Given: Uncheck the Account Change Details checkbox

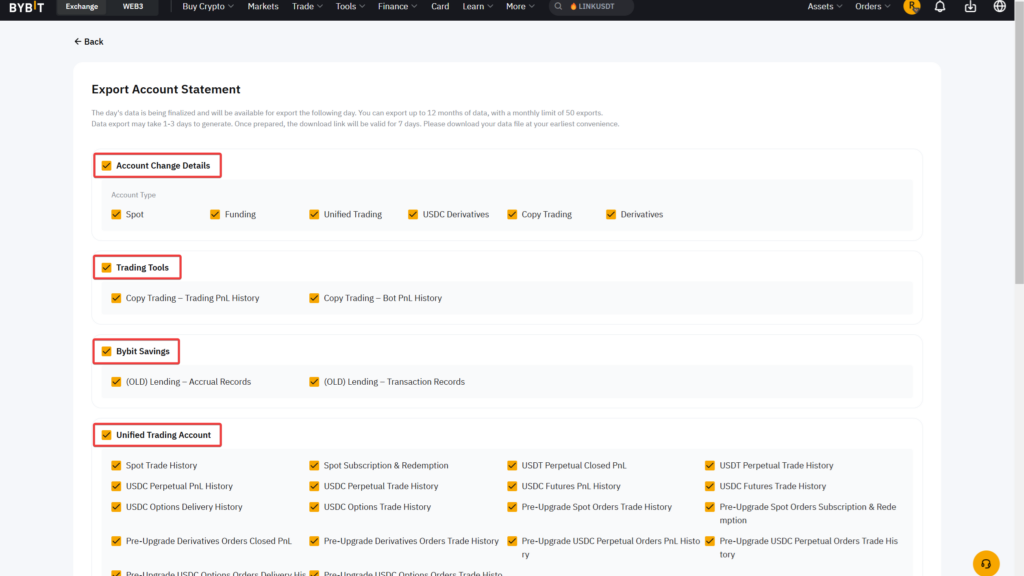Looking at the screenshot, I should (106, 166).
